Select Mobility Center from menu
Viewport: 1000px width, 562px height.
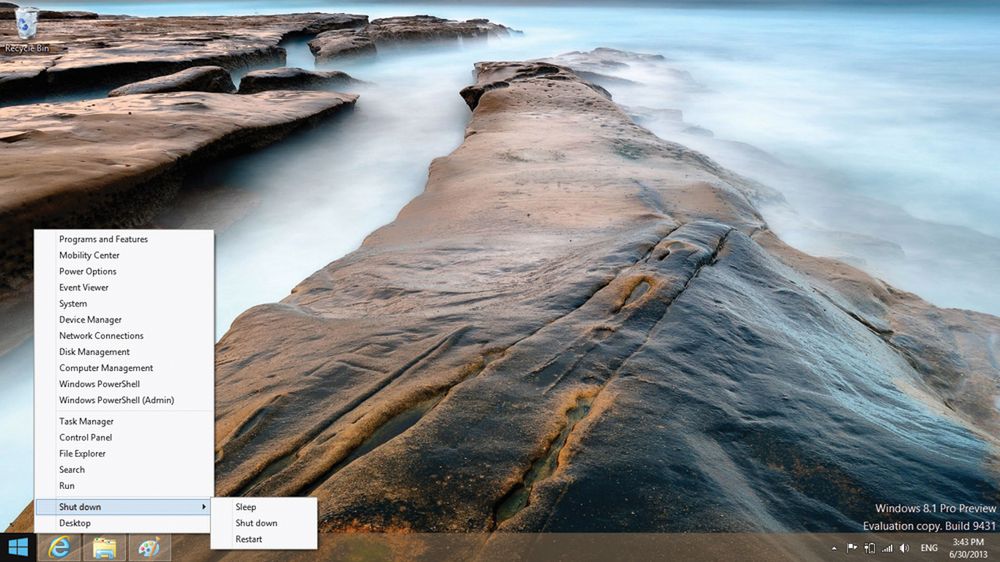click(124, 255)
